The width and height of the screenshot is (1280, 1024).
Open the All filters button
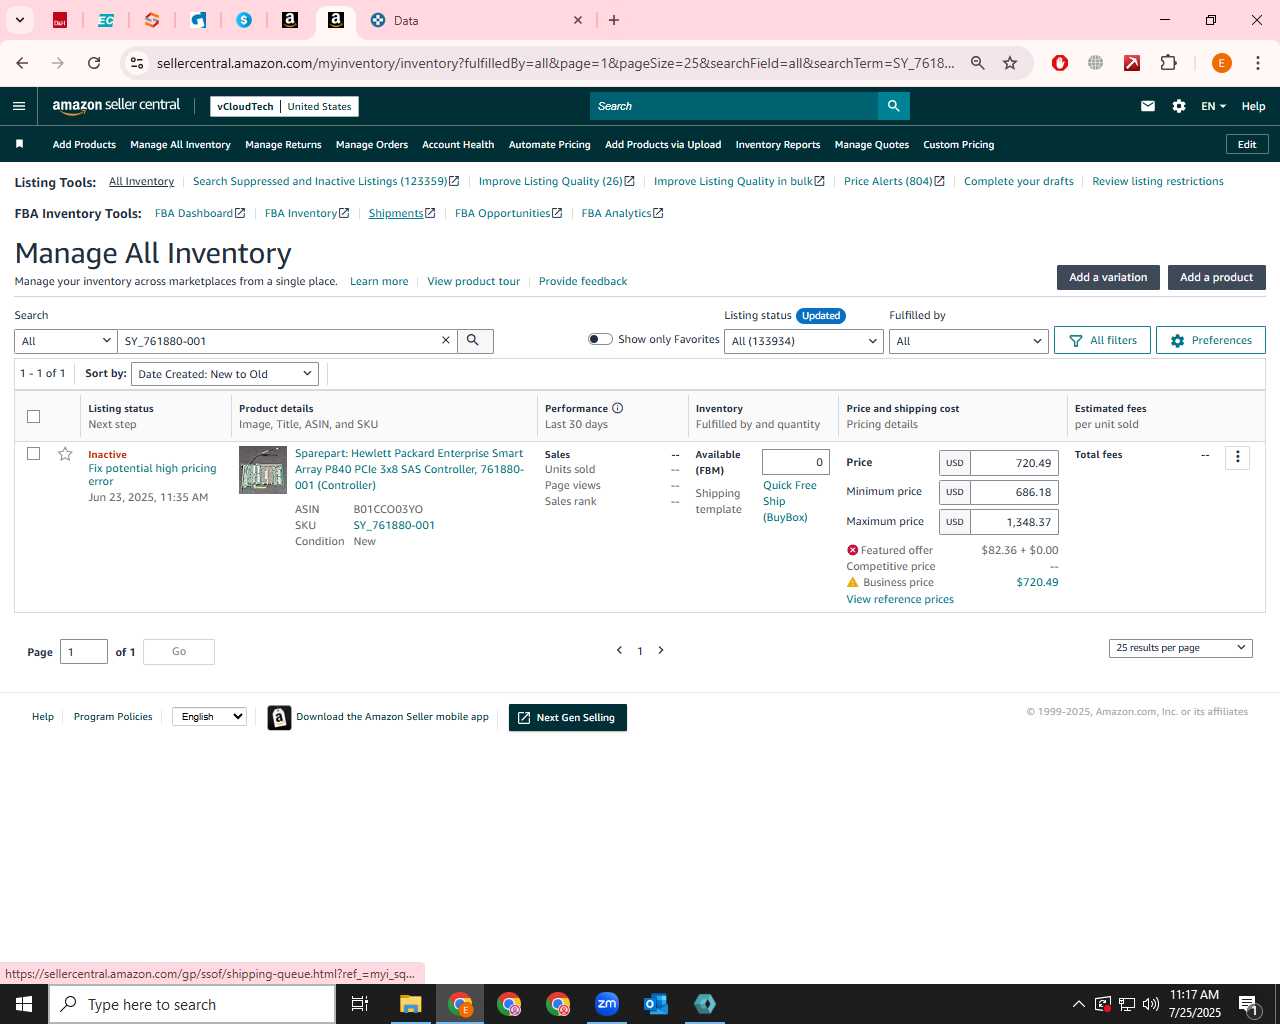click(1102, 340)
